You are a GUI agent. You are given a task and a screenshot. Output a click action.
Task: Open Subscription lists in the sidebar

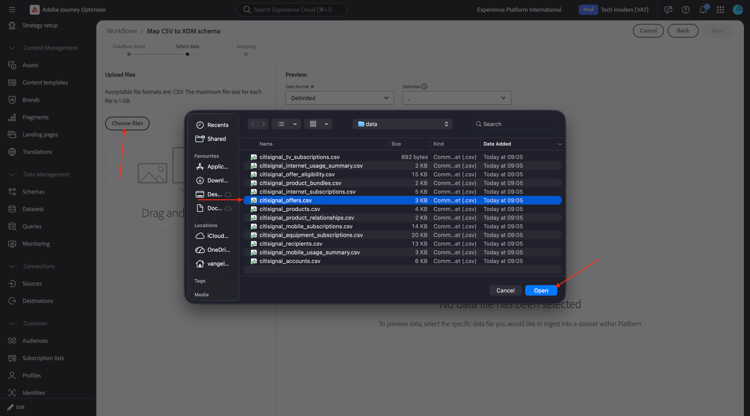43,358
